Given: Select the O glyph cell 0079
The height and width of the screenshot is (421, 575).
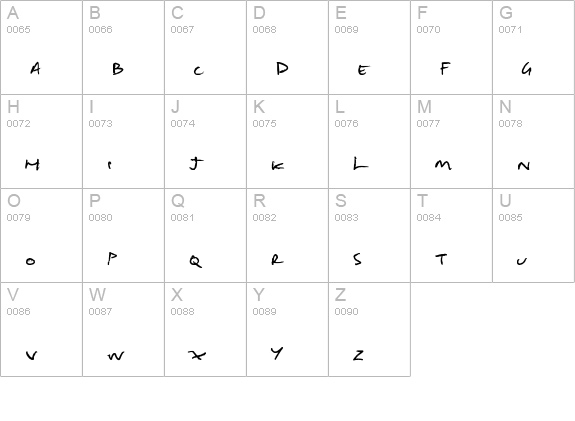Looking at the screenshot, I should coord(41,235).
